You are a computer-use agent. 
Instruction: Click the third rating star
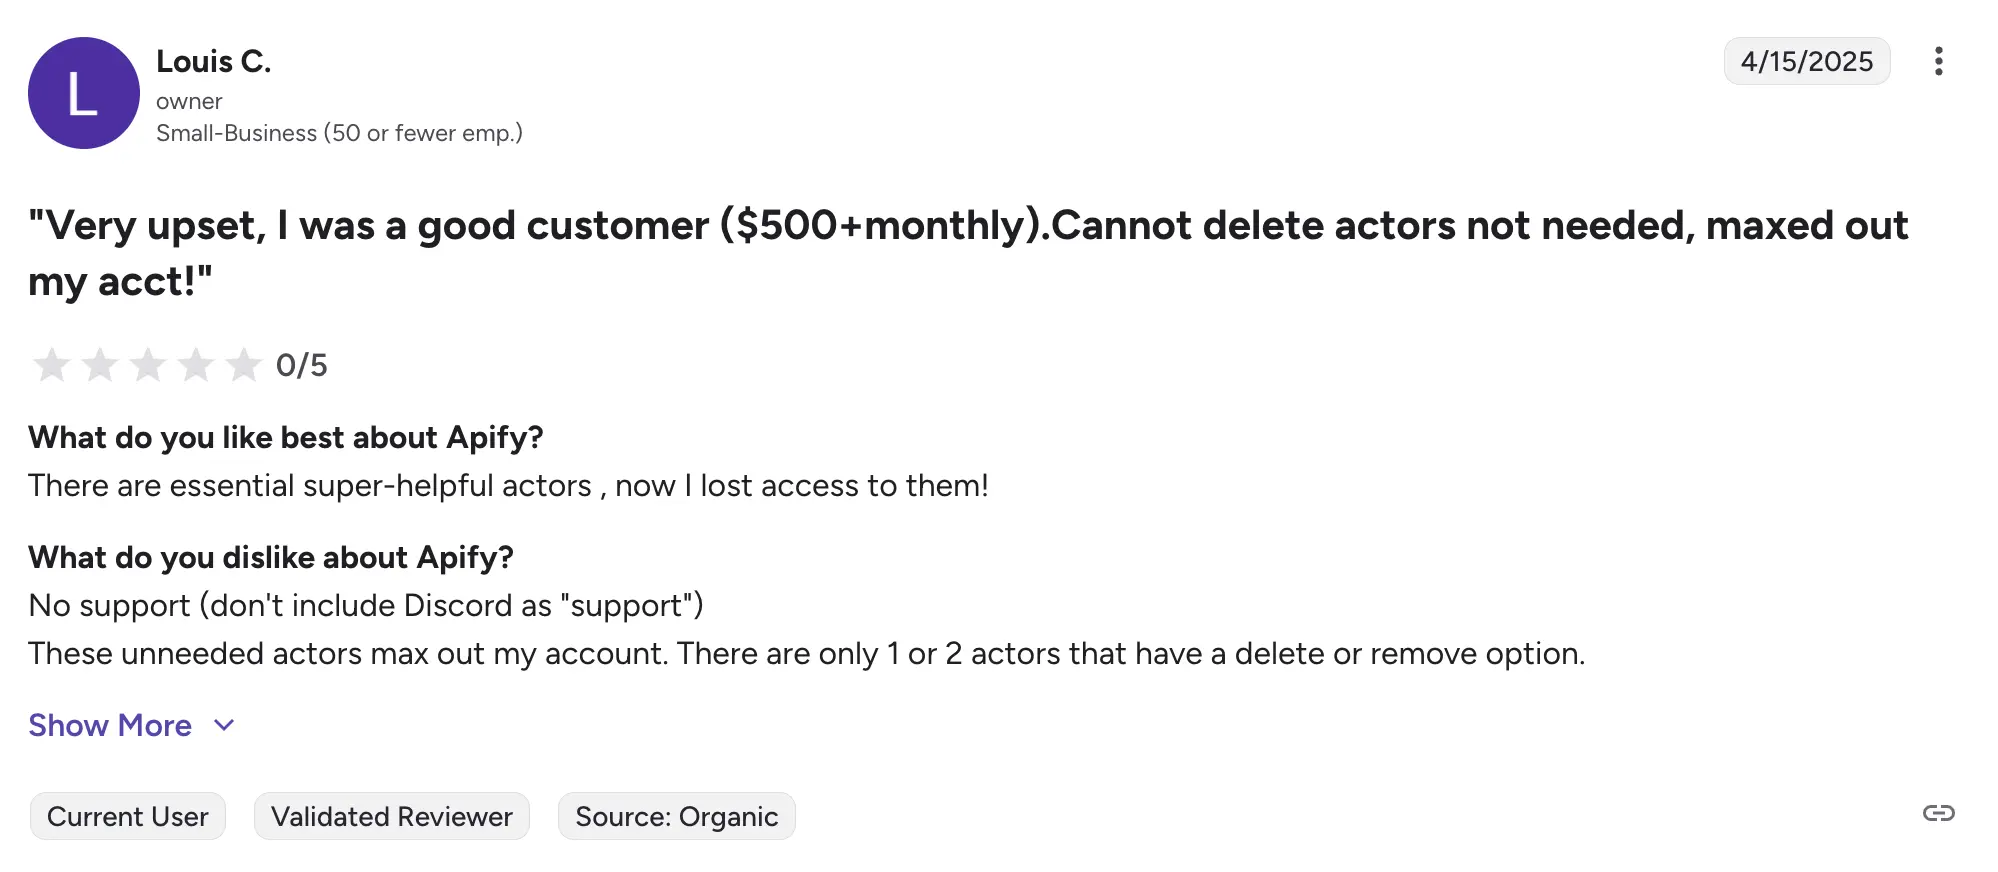point(147,365)
